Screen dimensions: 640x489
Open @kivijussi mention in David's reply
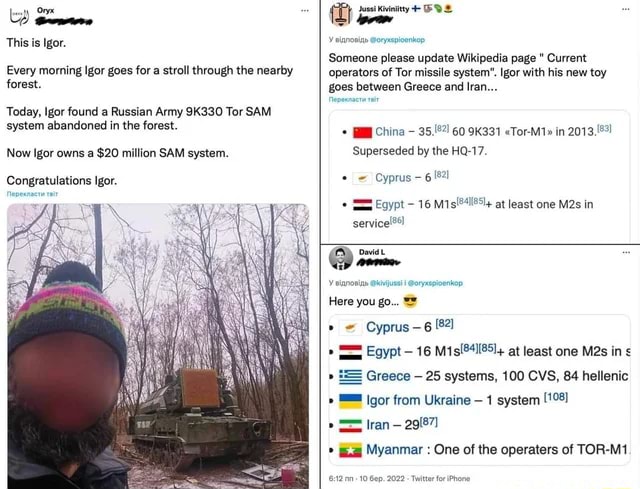coord(387,283)
